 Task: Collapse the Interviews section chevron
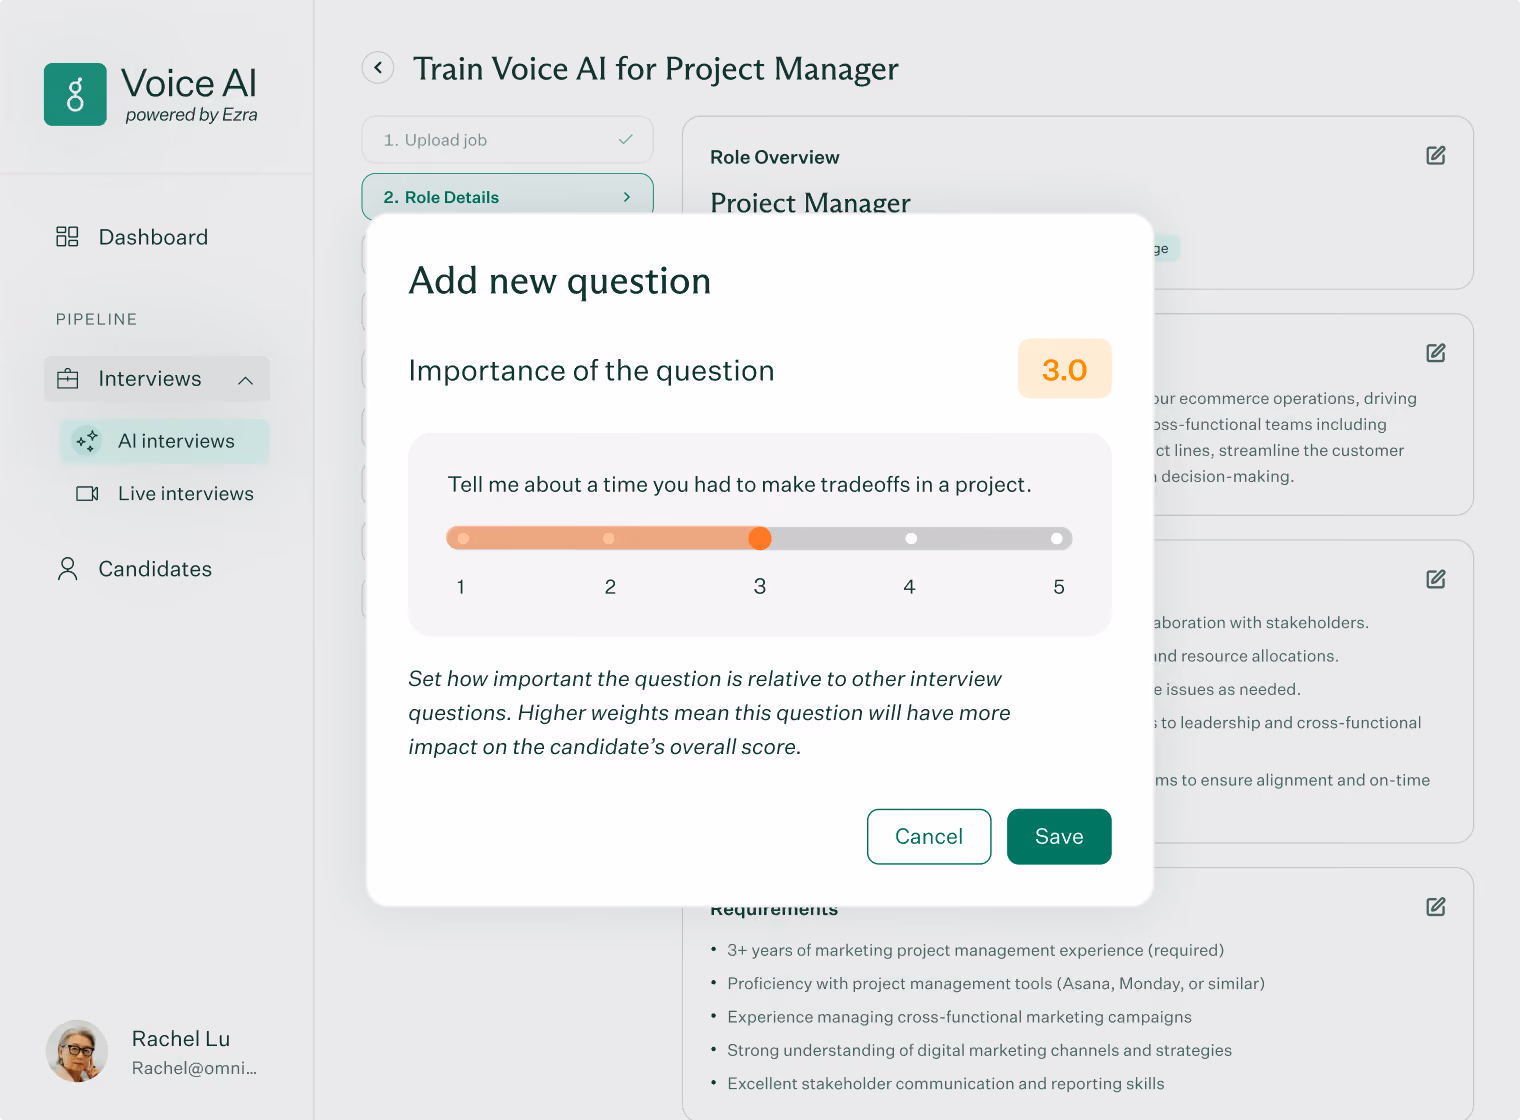[x=246, y=380]
